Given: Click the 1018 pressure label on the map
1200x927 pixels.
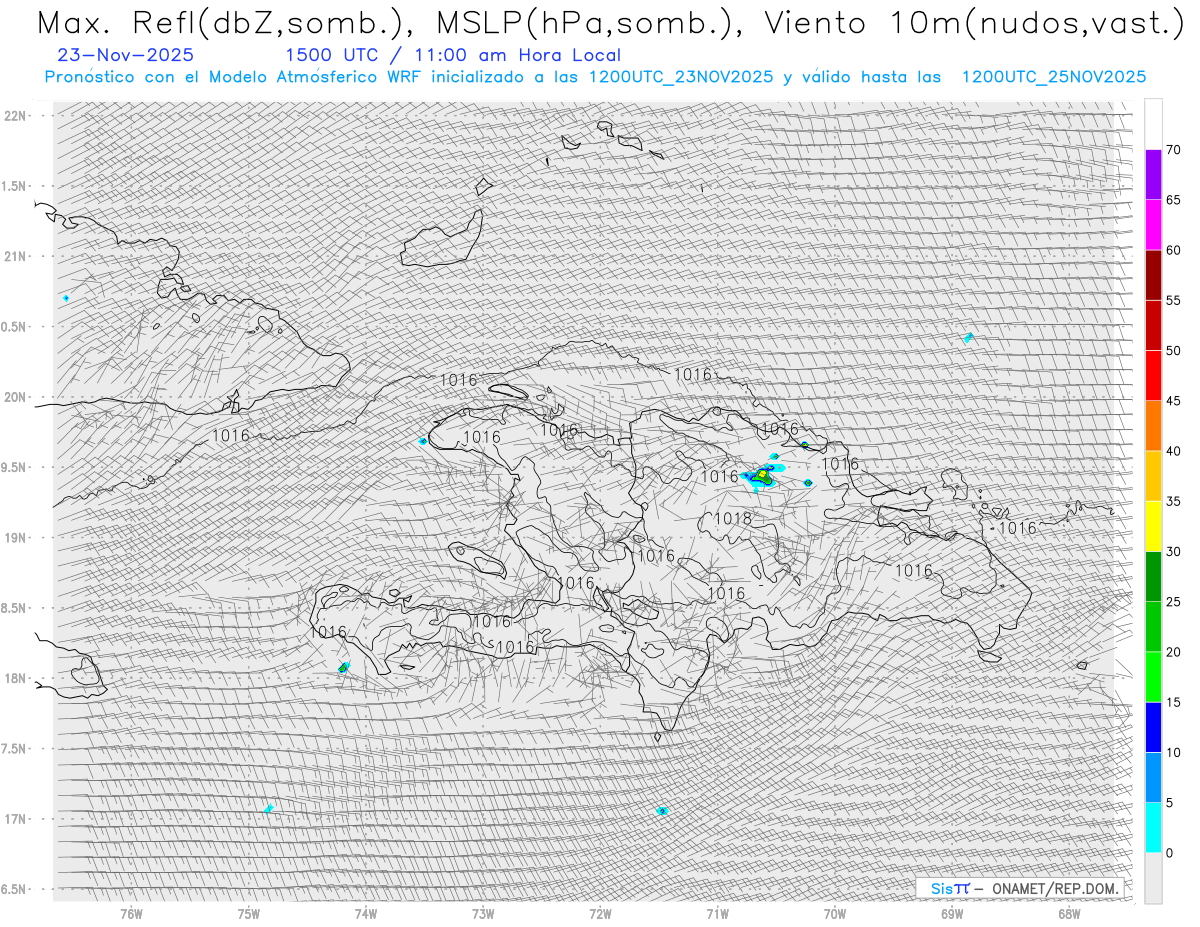Looking at the screenshot, I should [733, 518].
